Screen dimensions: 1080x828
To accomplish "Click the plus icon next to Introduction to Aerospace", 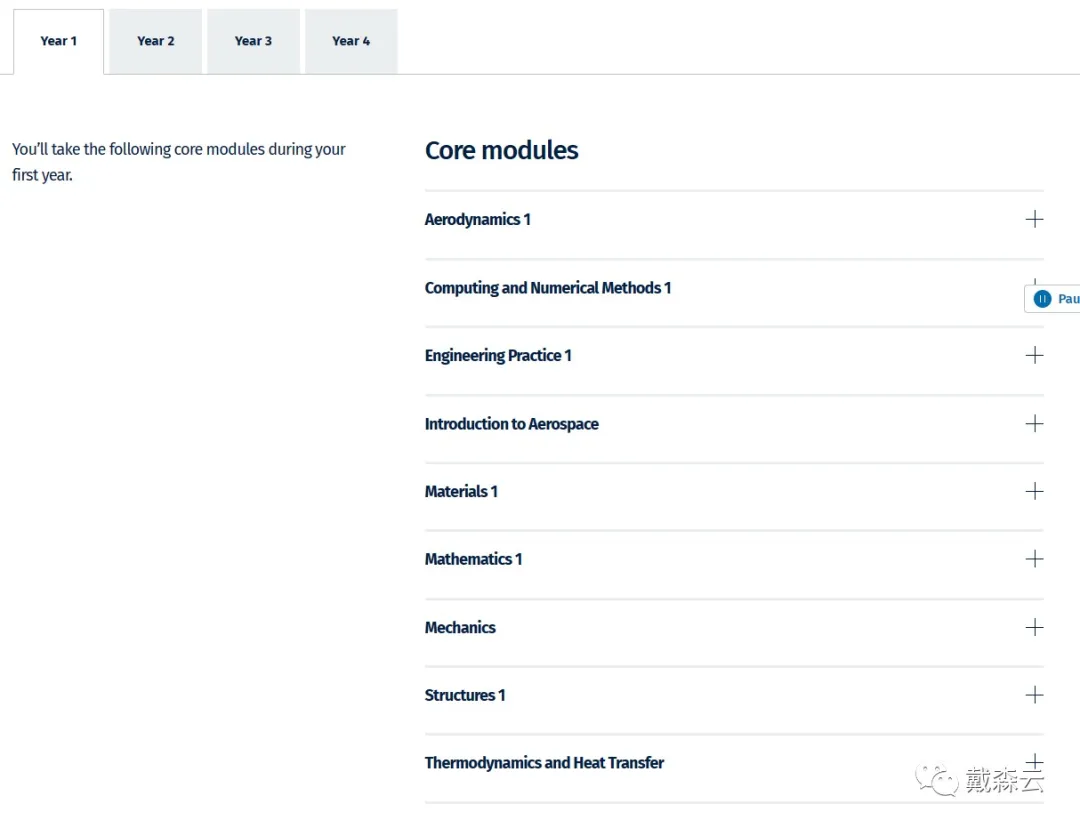I will click(x=1034, y=423).
